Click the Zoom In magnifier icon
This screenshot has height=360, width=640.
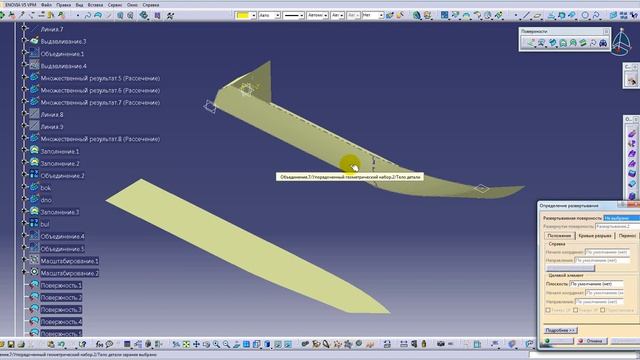pyautogui.click(x=216, y=344)
